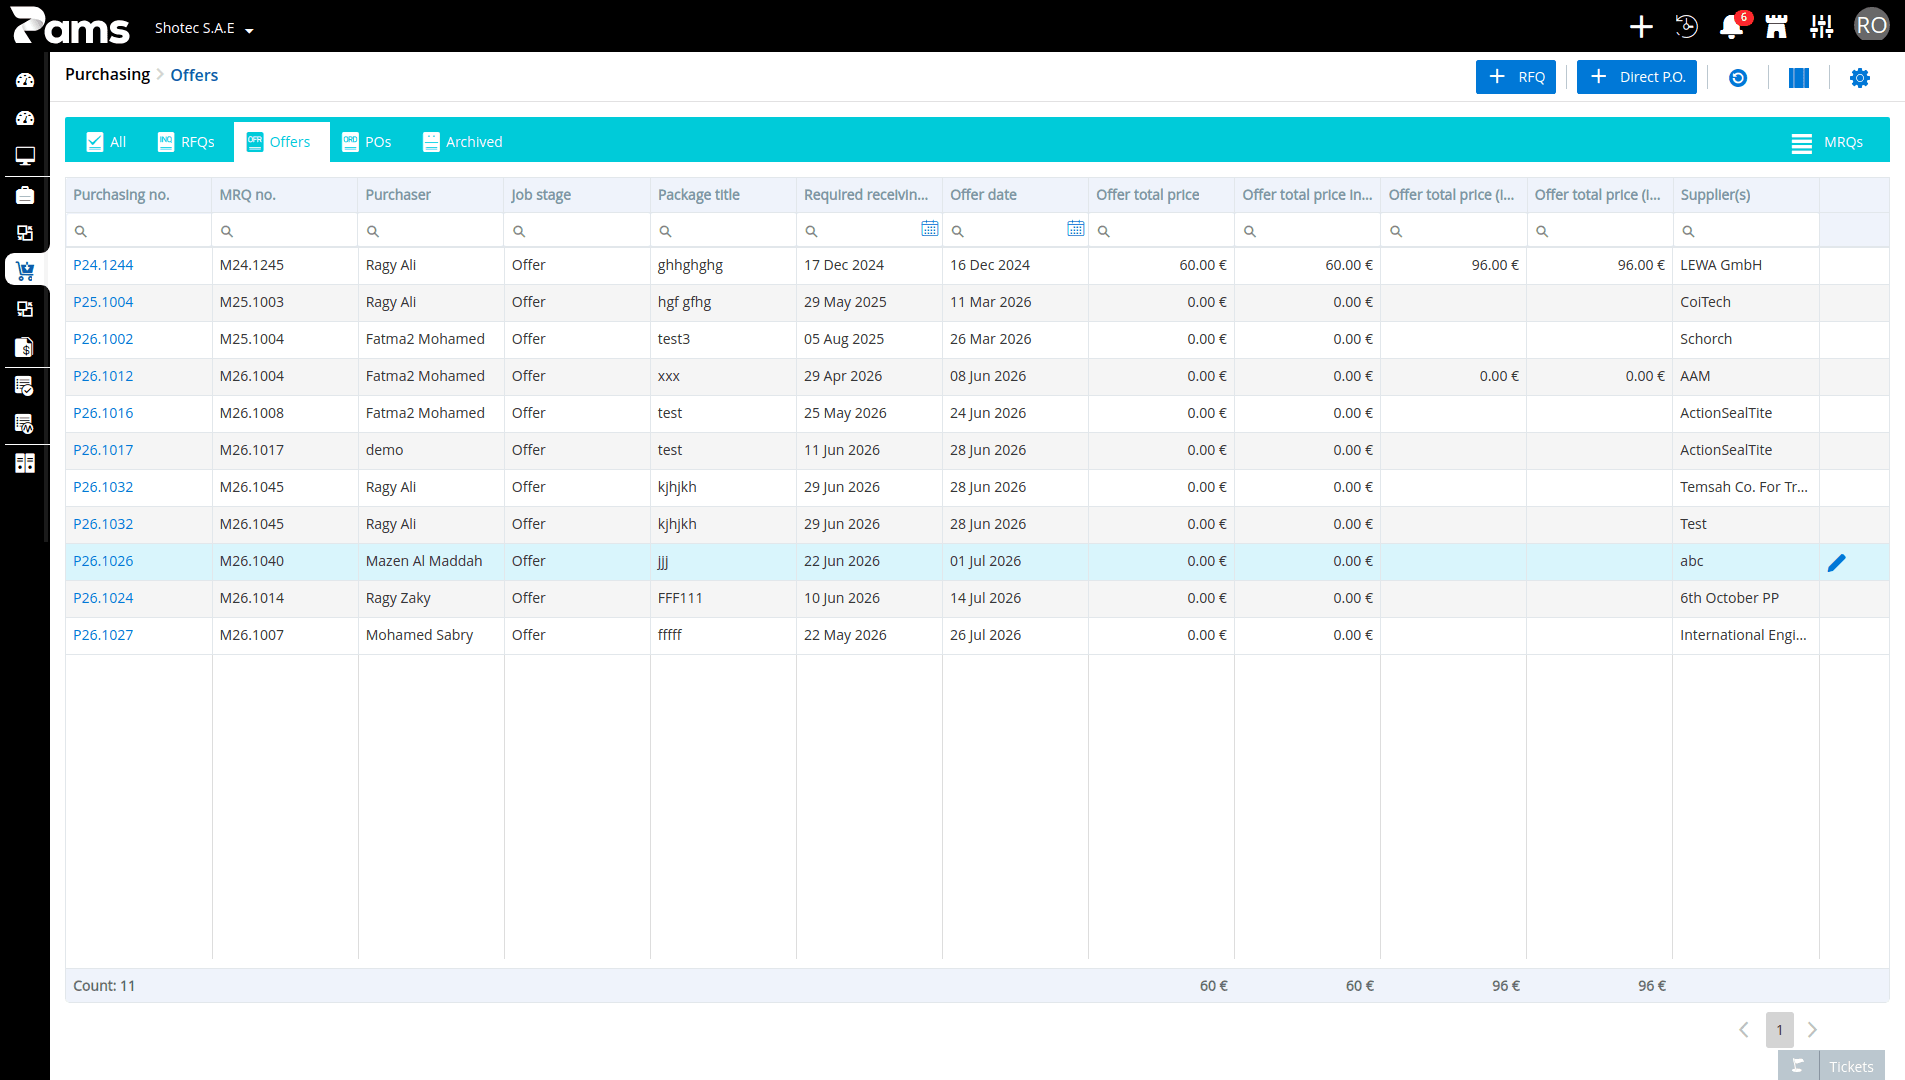Select the All tab
1905x1080 pixels.
(x=106, y=142)
